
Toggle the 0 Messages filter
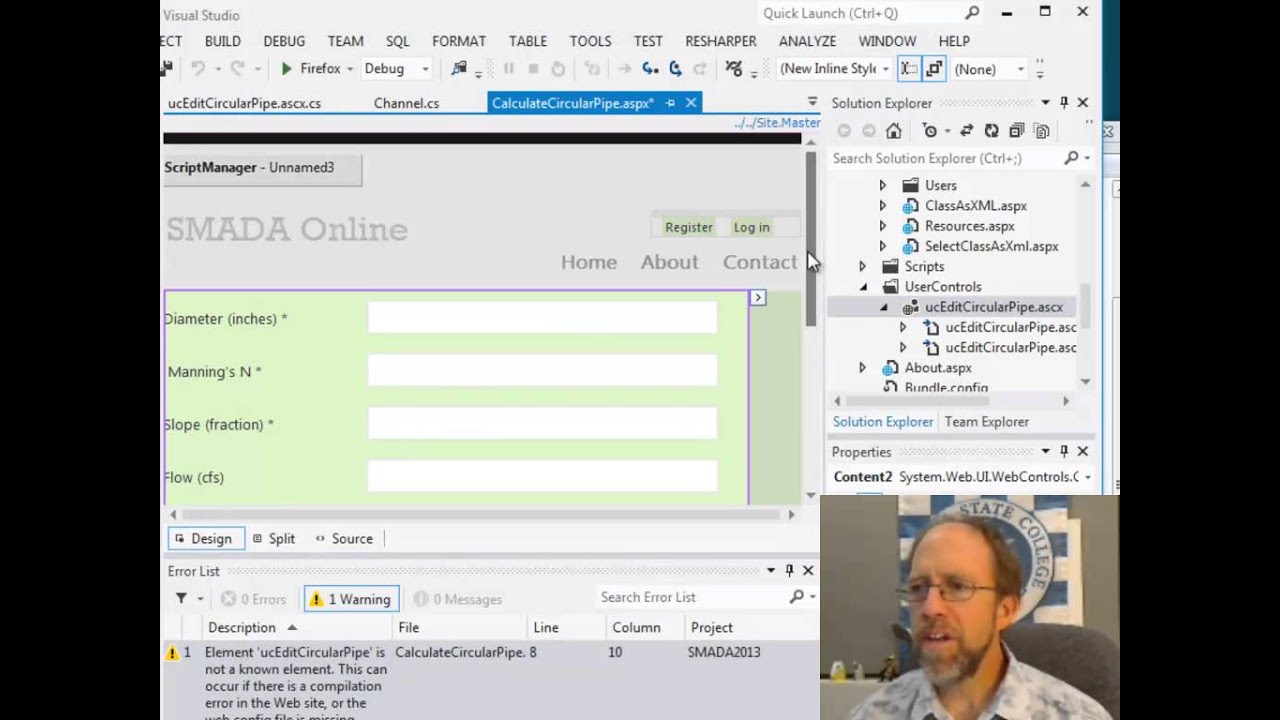click(x=458, y=599)
